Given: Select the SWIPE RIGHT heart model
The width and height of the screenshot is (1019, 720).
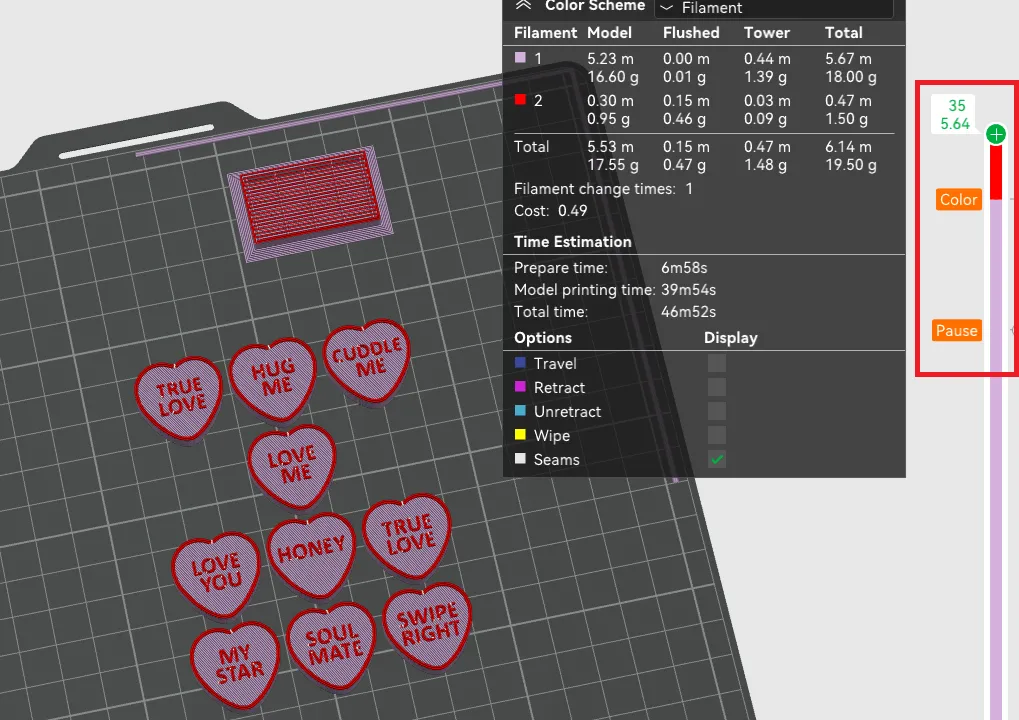Looking at the screenshot, I should click(428, 625).
